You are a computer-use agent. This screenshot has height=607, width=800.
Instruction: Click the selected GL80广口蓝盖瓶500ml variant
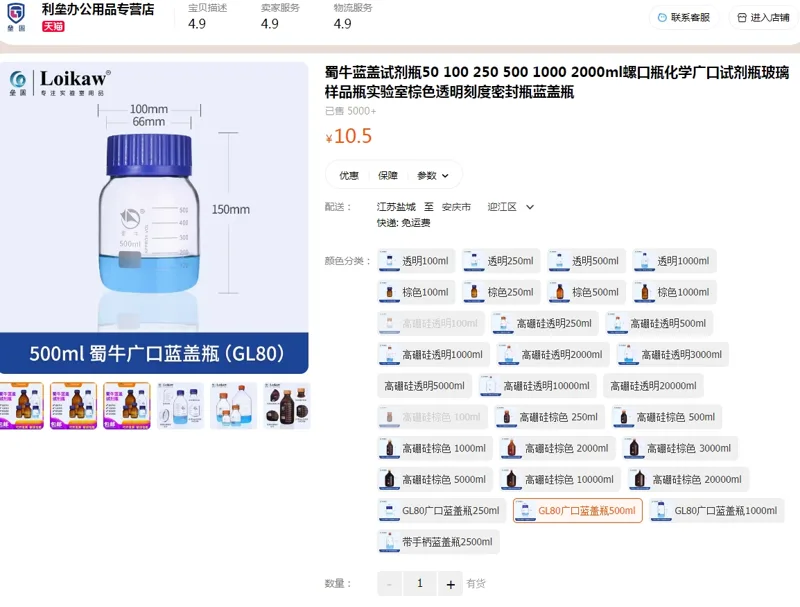point(578,511)
